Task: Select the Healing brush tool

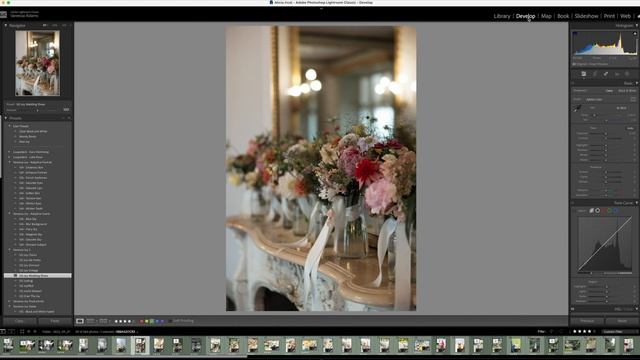Action: coord(606,74)
